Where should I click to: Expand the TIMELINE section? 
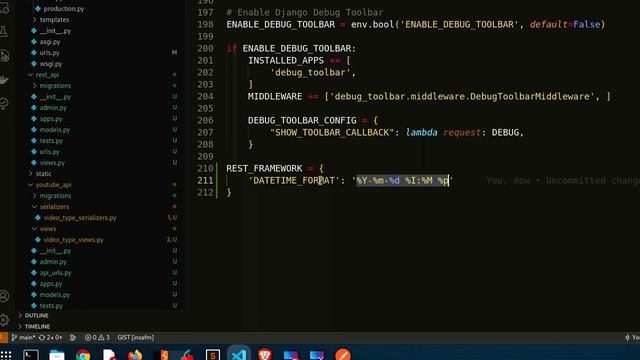coord(37,327)
